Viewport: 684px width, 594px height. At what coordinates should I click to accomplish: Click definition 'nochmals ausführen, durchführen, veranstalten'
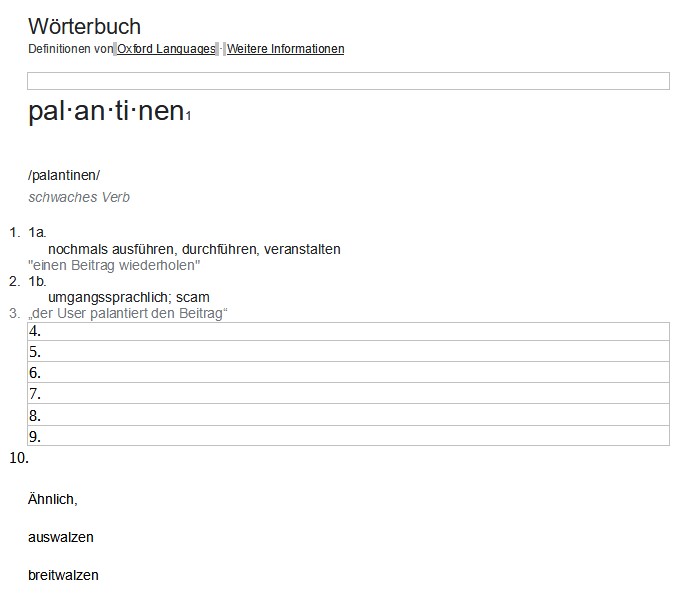point(194,249)
